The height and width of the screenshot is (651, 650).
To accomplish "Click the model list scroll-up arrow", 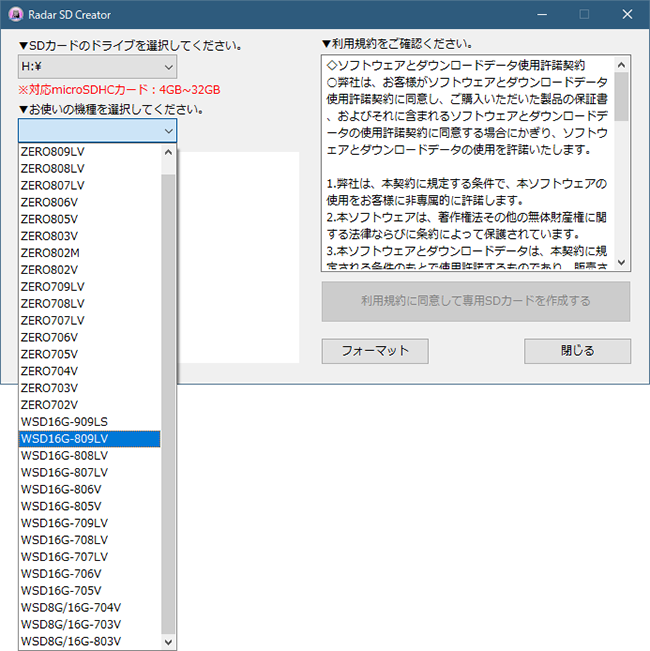I will tap(168, 152).
